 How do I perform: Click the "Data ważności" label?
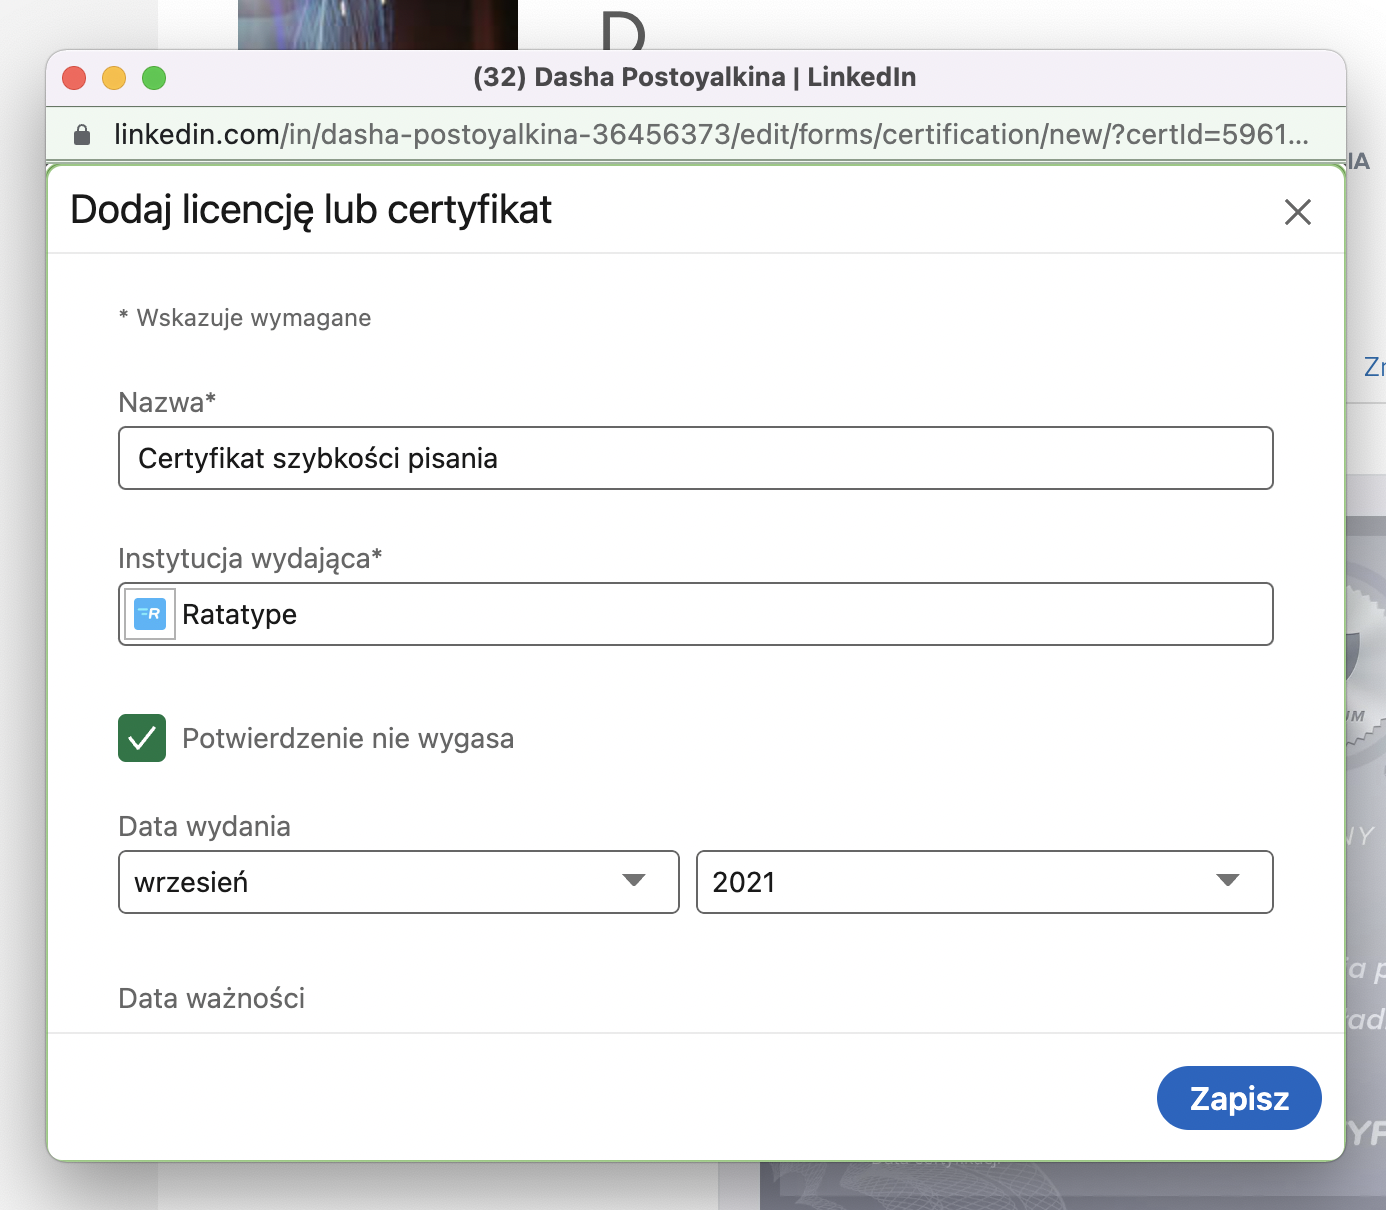point(211,998)
